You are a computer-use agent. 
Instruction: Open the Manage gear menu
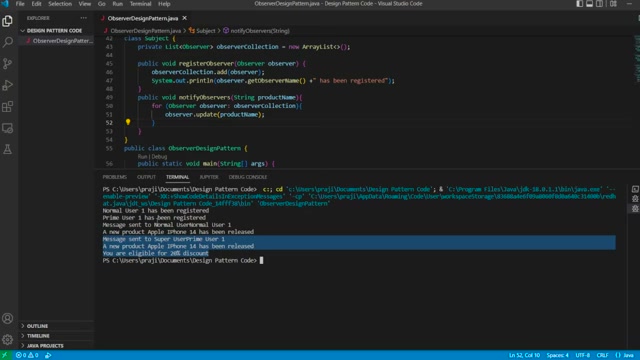click(x=7, y=340)
